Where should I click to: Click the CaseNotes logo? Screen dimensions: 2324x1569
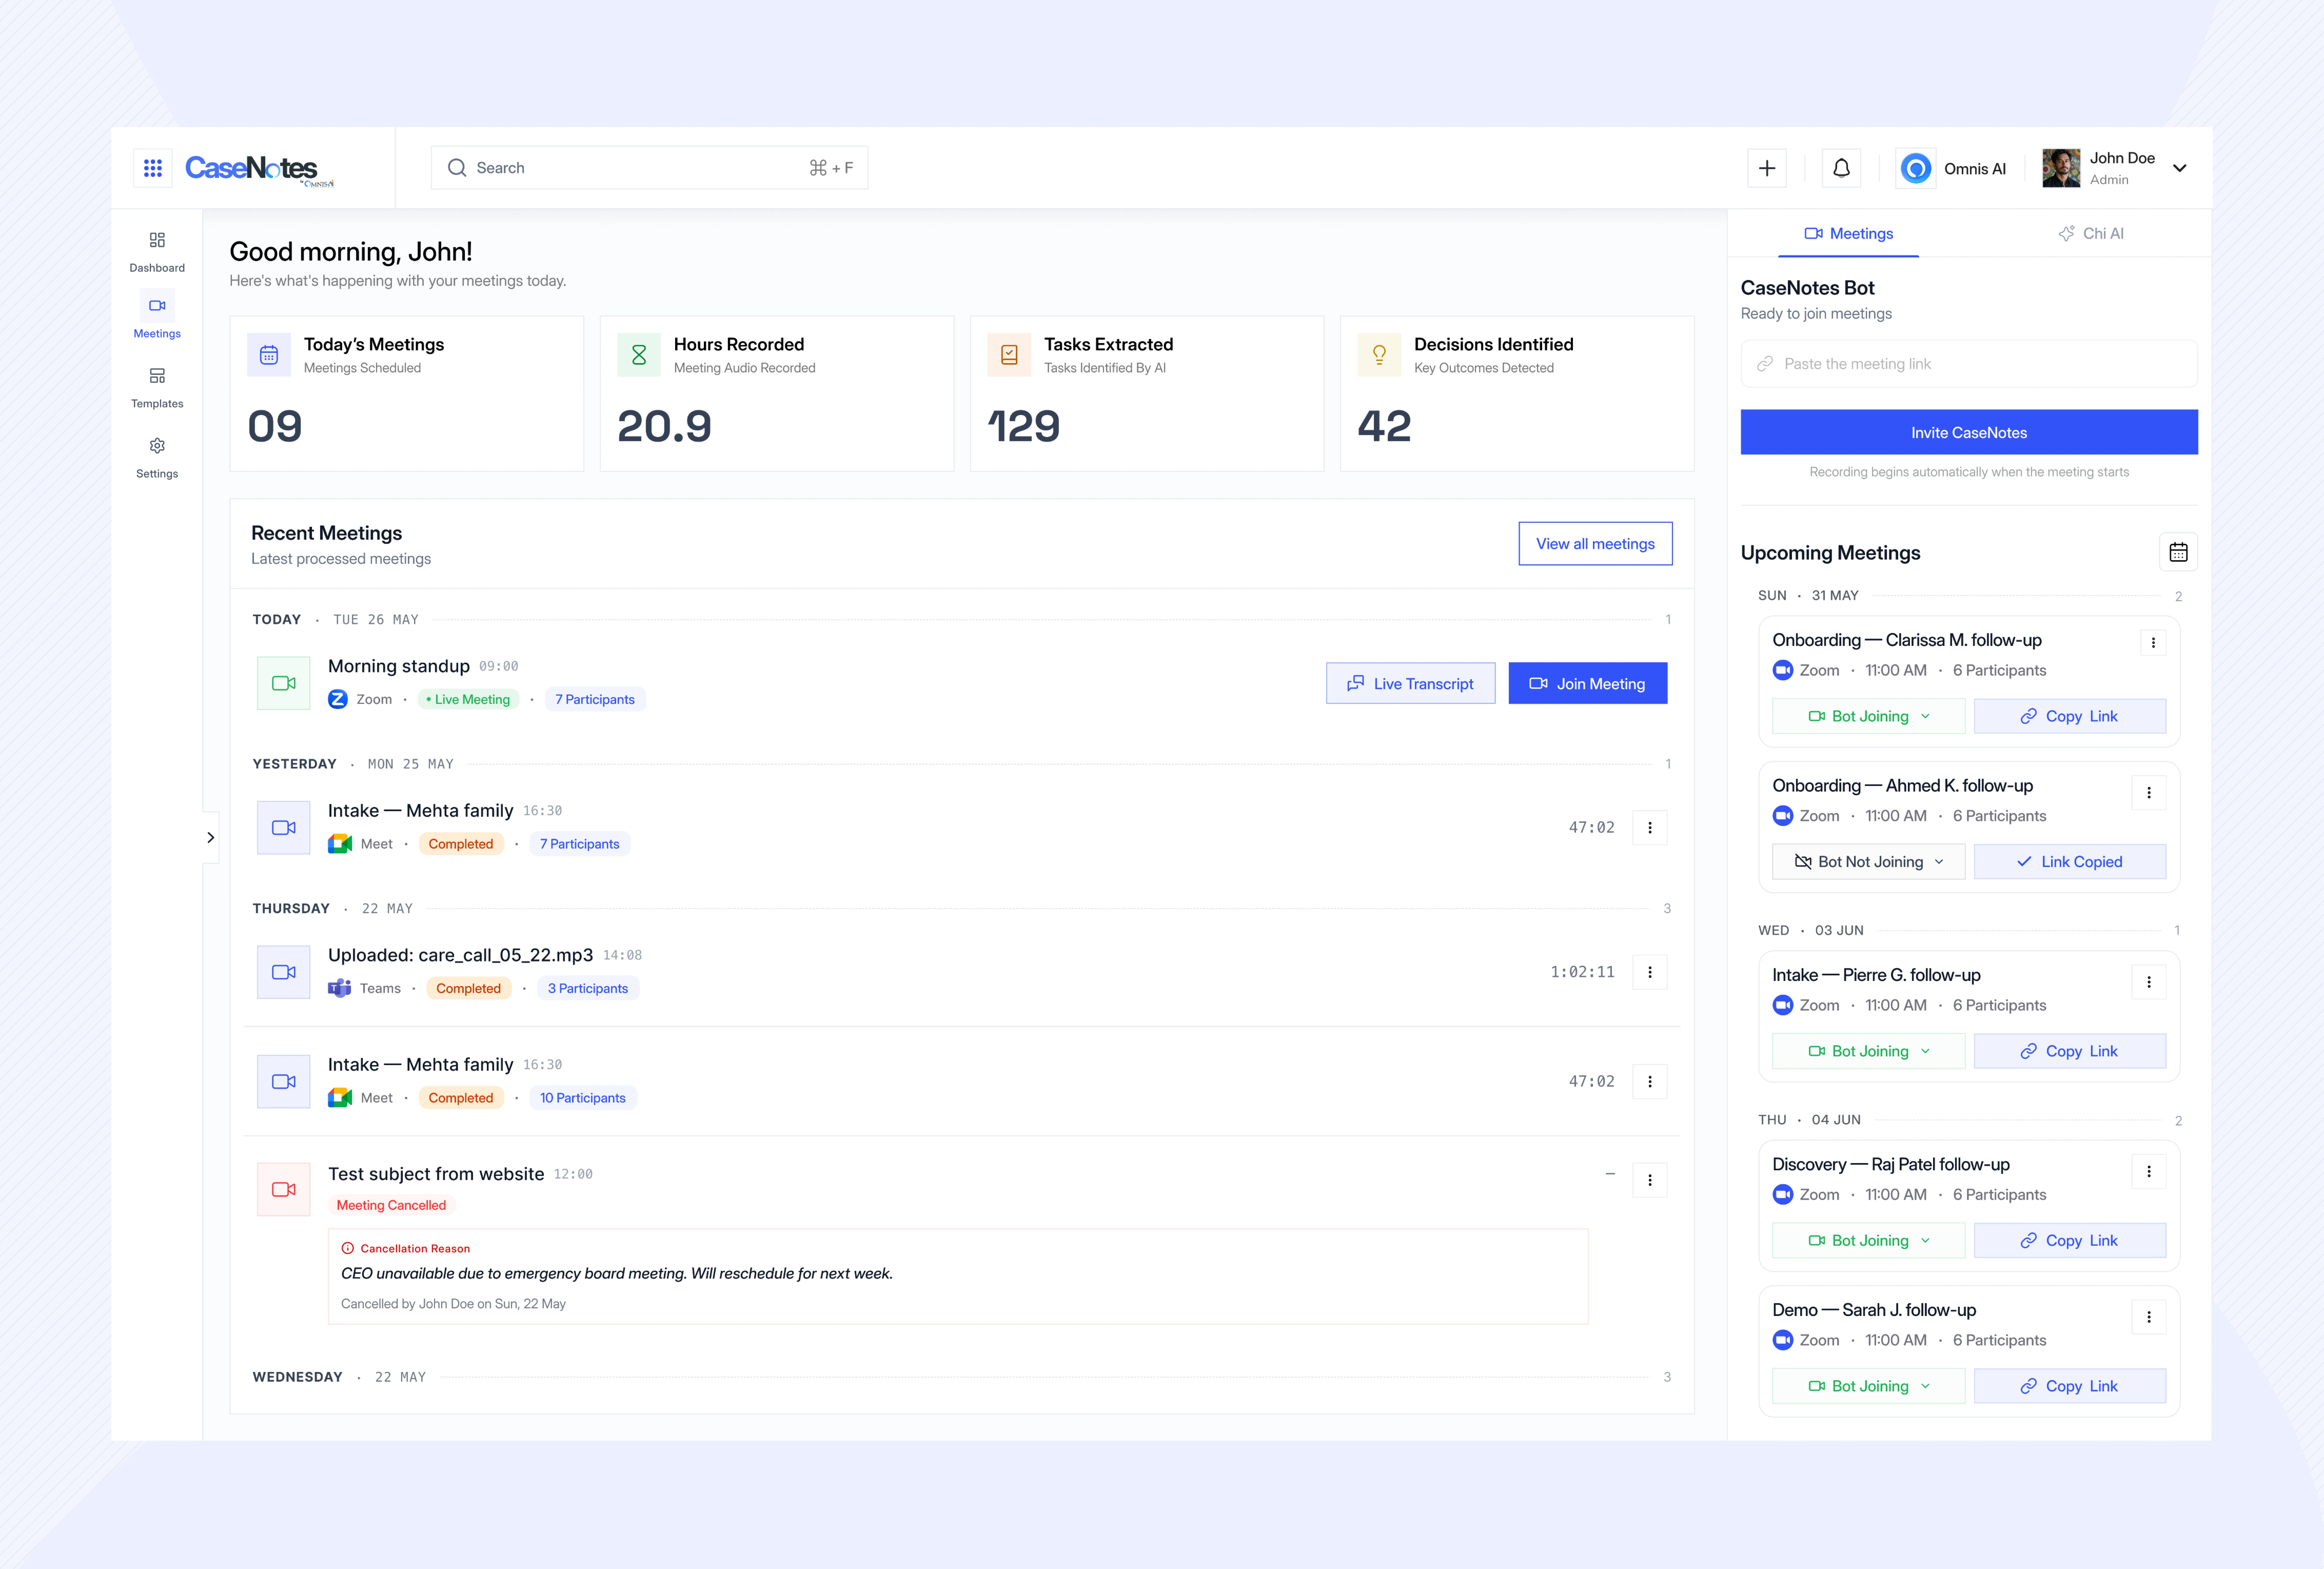(x=259, y=169)
